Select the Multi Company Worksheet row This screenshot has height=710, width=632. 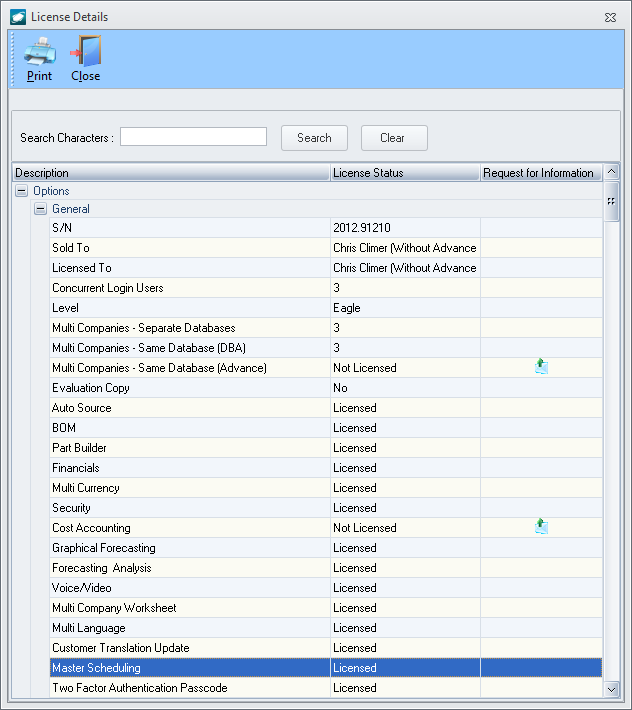point(326,608)
